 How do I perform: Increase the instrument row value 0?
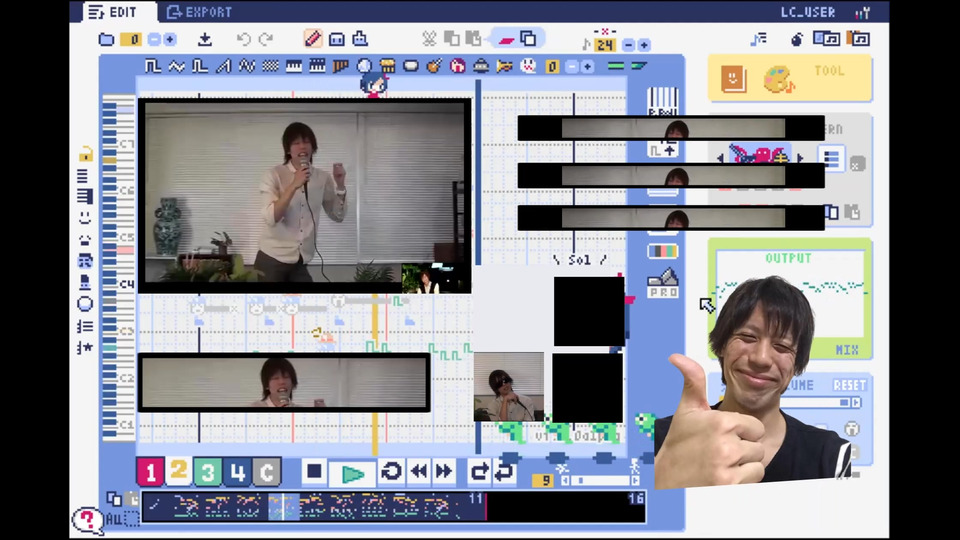pyautogui.click(x=587, y=66)
